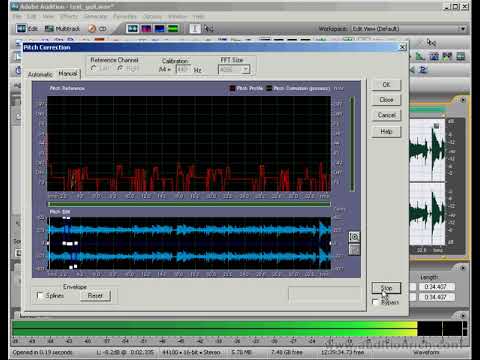
Task: Open the Options menu
Action: 153,16
